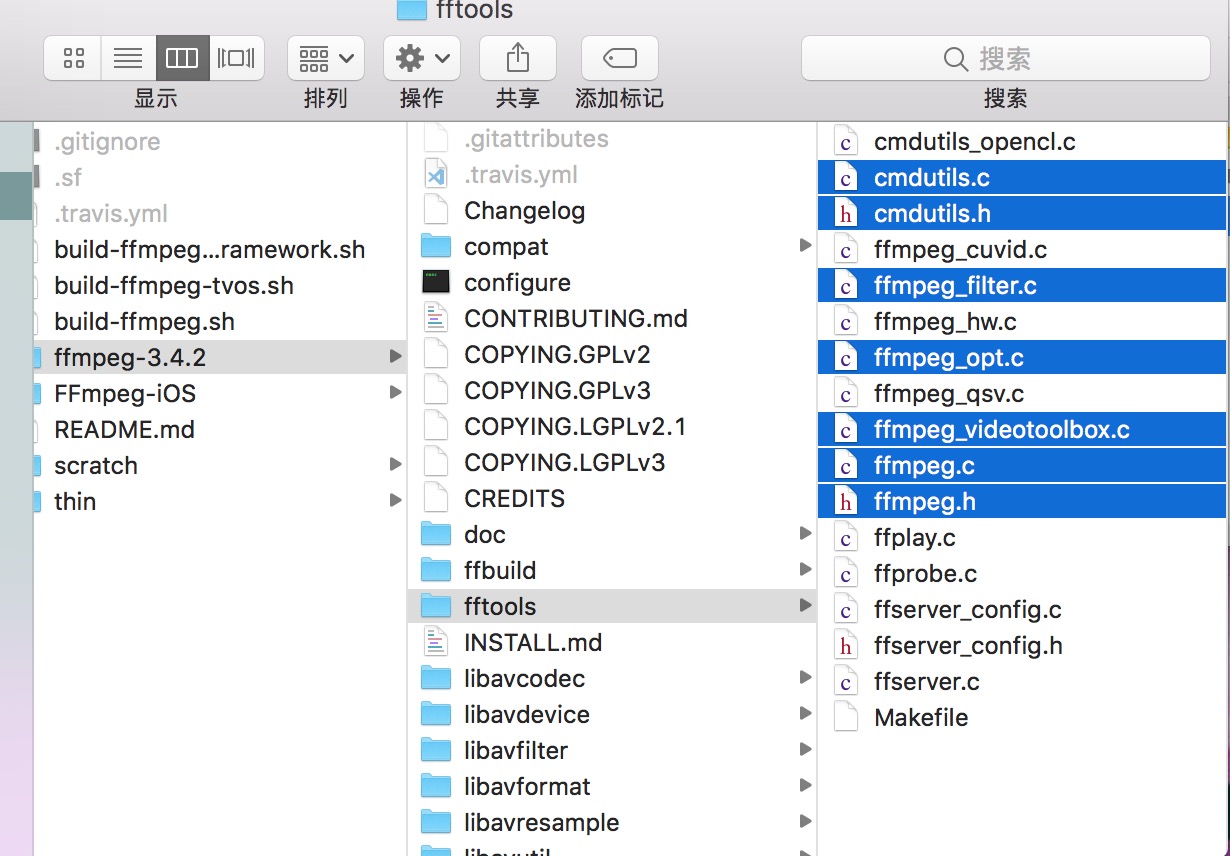Expand the libavformat folder arrow
This screenshot has height=856, width=1230.
(806, 786)
